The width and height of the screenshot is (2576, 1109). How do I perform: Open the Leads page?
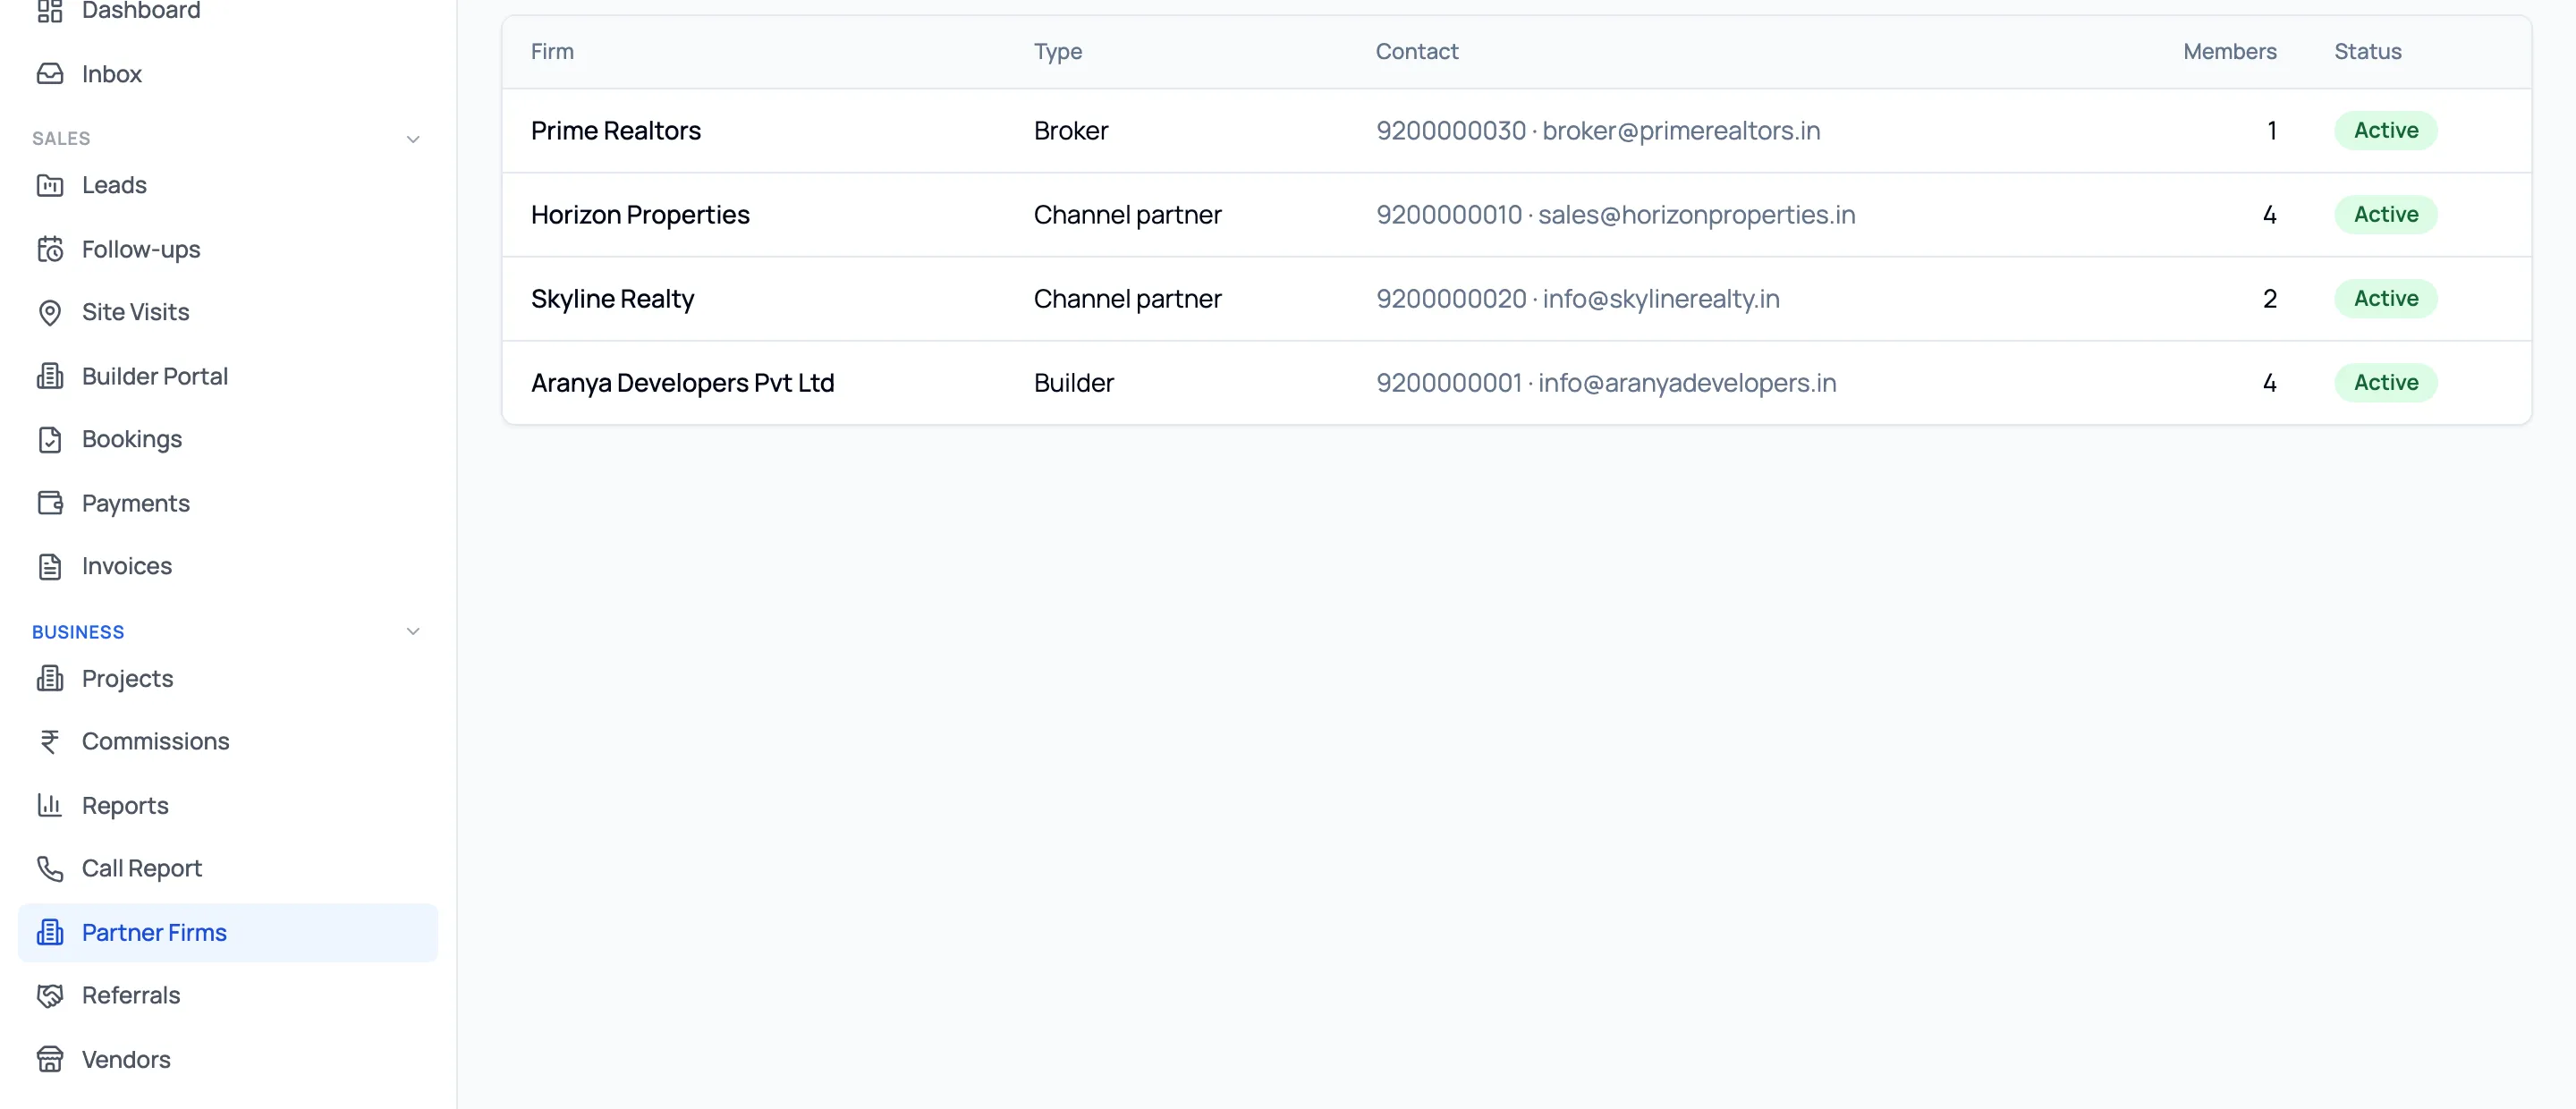[228, 185]
